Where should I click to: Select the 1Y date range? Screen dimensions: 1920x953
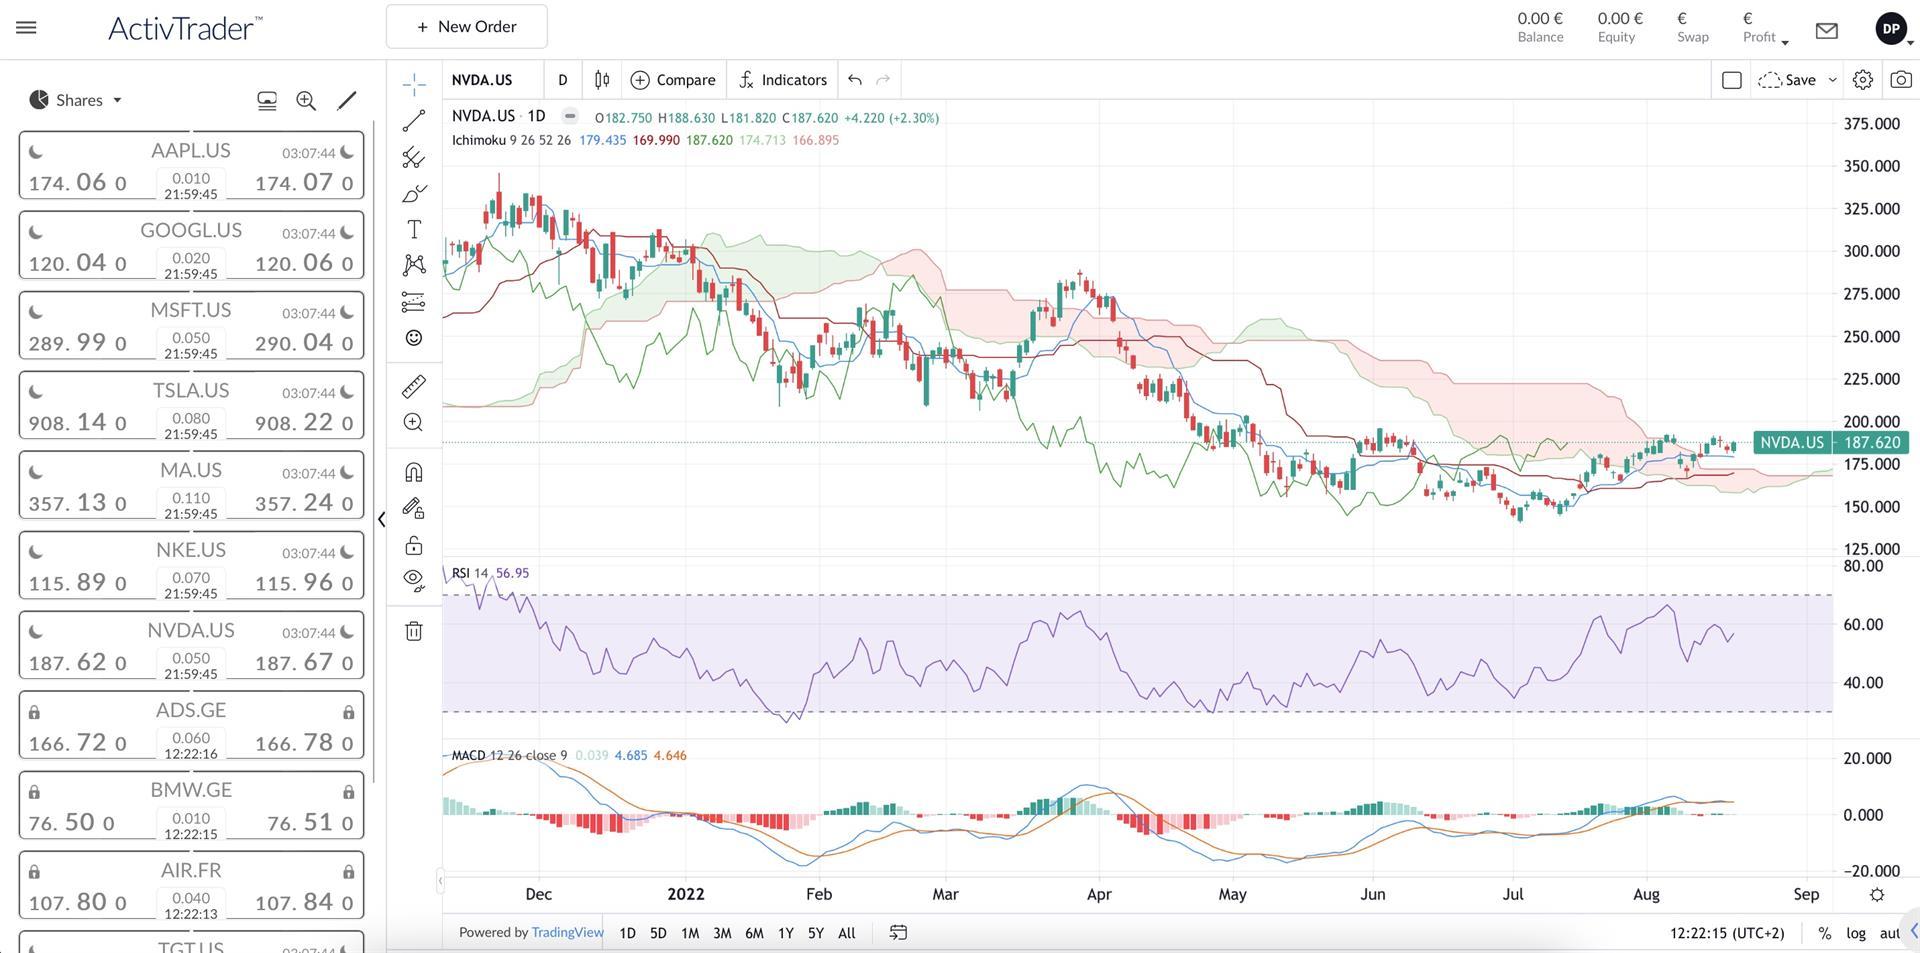pyautogui.click(x=786, y=933)
